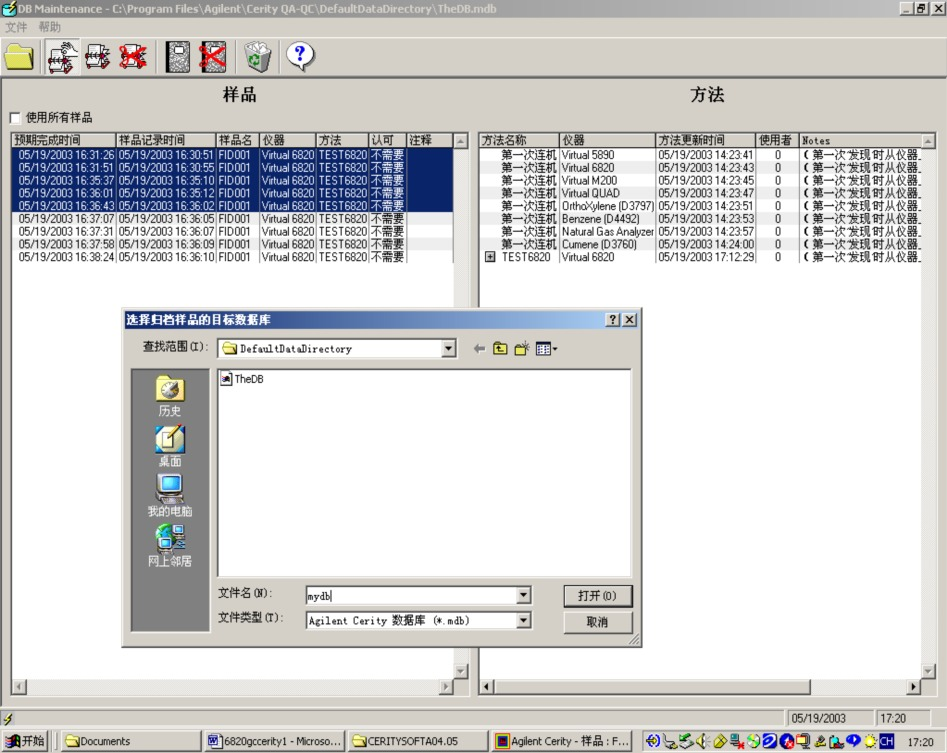Click the yellow sun tray icon
This screenshot has height=753, width=947.
click(870, 741)
